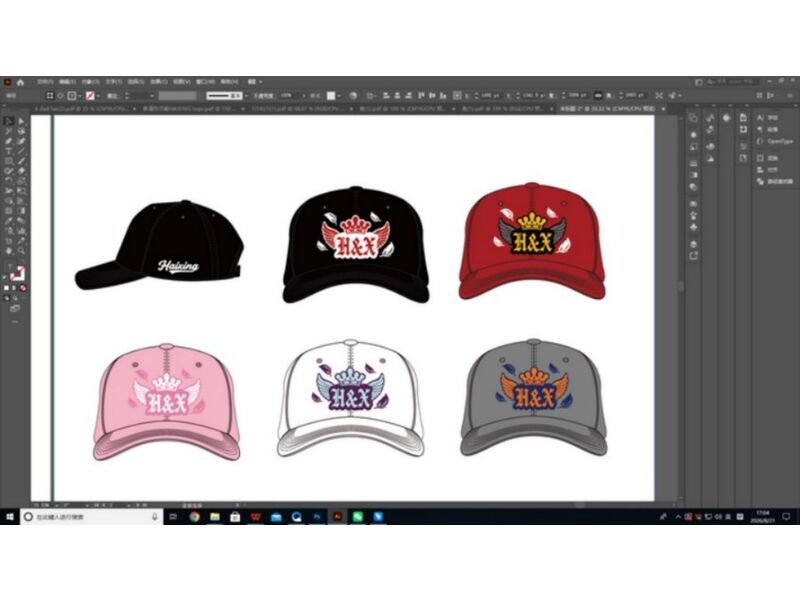800x600 pixels.
Task: Pick the Eyedropper tool
Action: 9,221
